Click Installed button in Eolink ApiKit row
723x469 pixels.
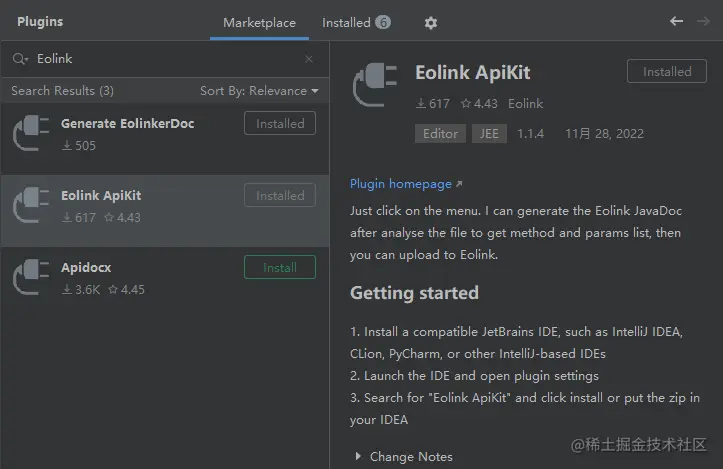[280, 195]
